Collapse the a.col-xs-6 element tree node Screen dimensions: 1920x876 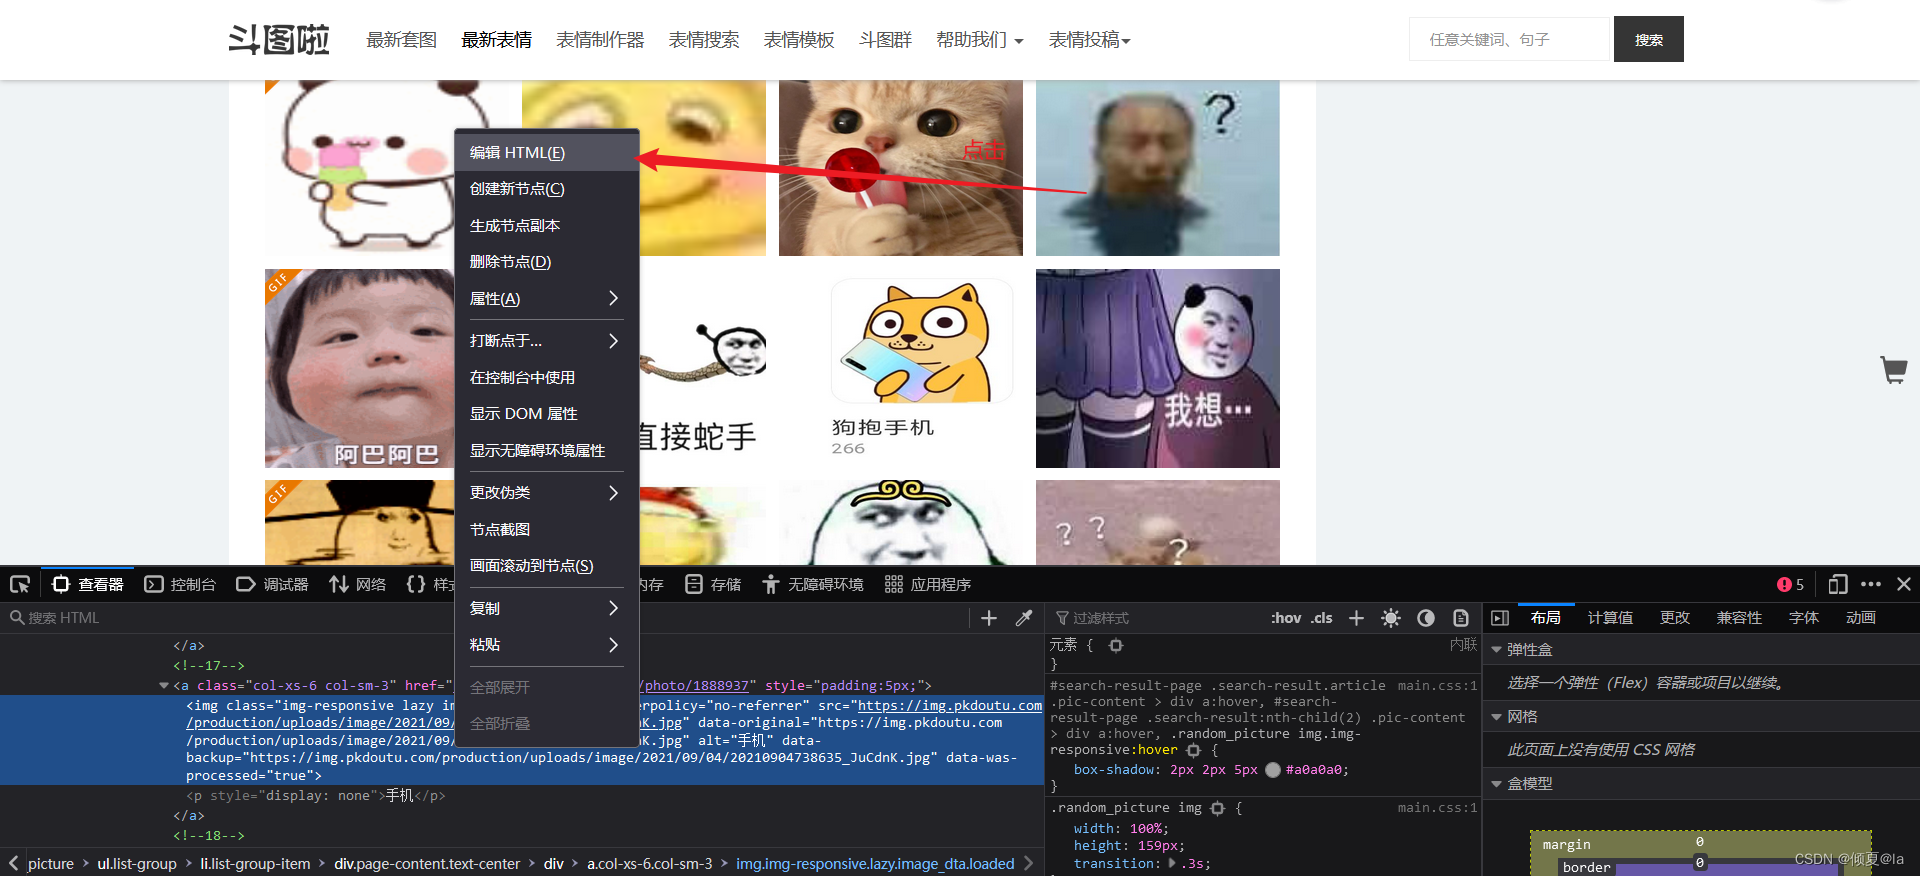(x=164, y=686)
